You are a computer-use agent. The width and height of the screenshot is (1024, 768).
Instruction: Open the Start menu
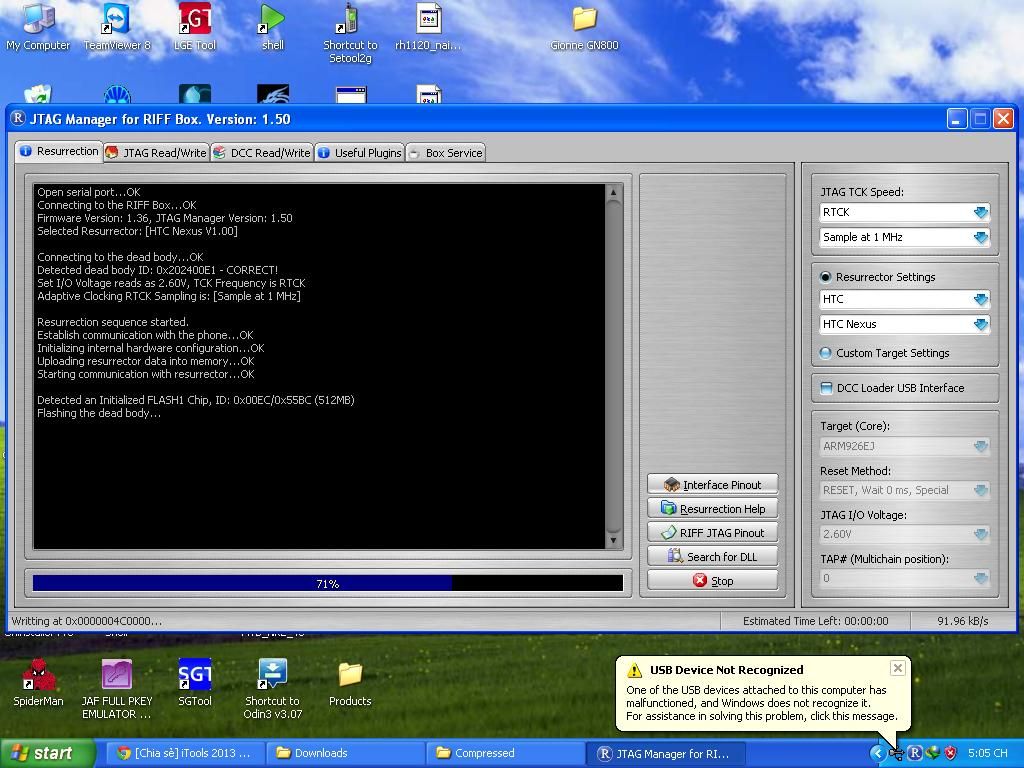click(x=47, y=754)
